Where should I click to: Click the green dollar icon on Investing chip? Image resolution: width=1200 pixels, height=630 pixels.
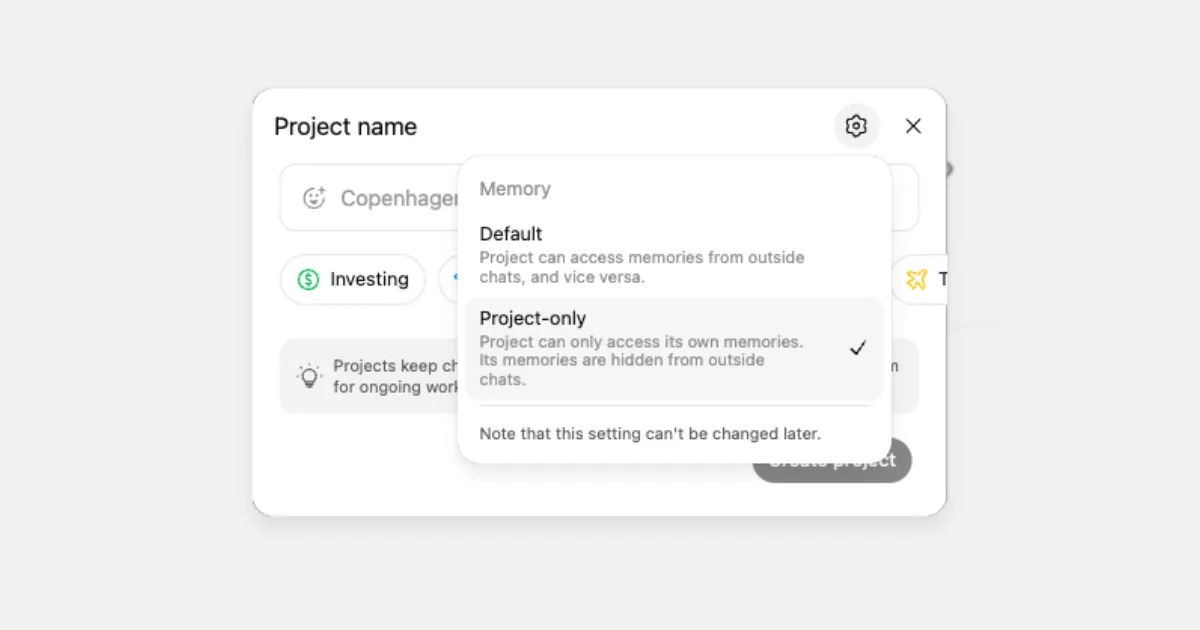(x=308, y=279)
